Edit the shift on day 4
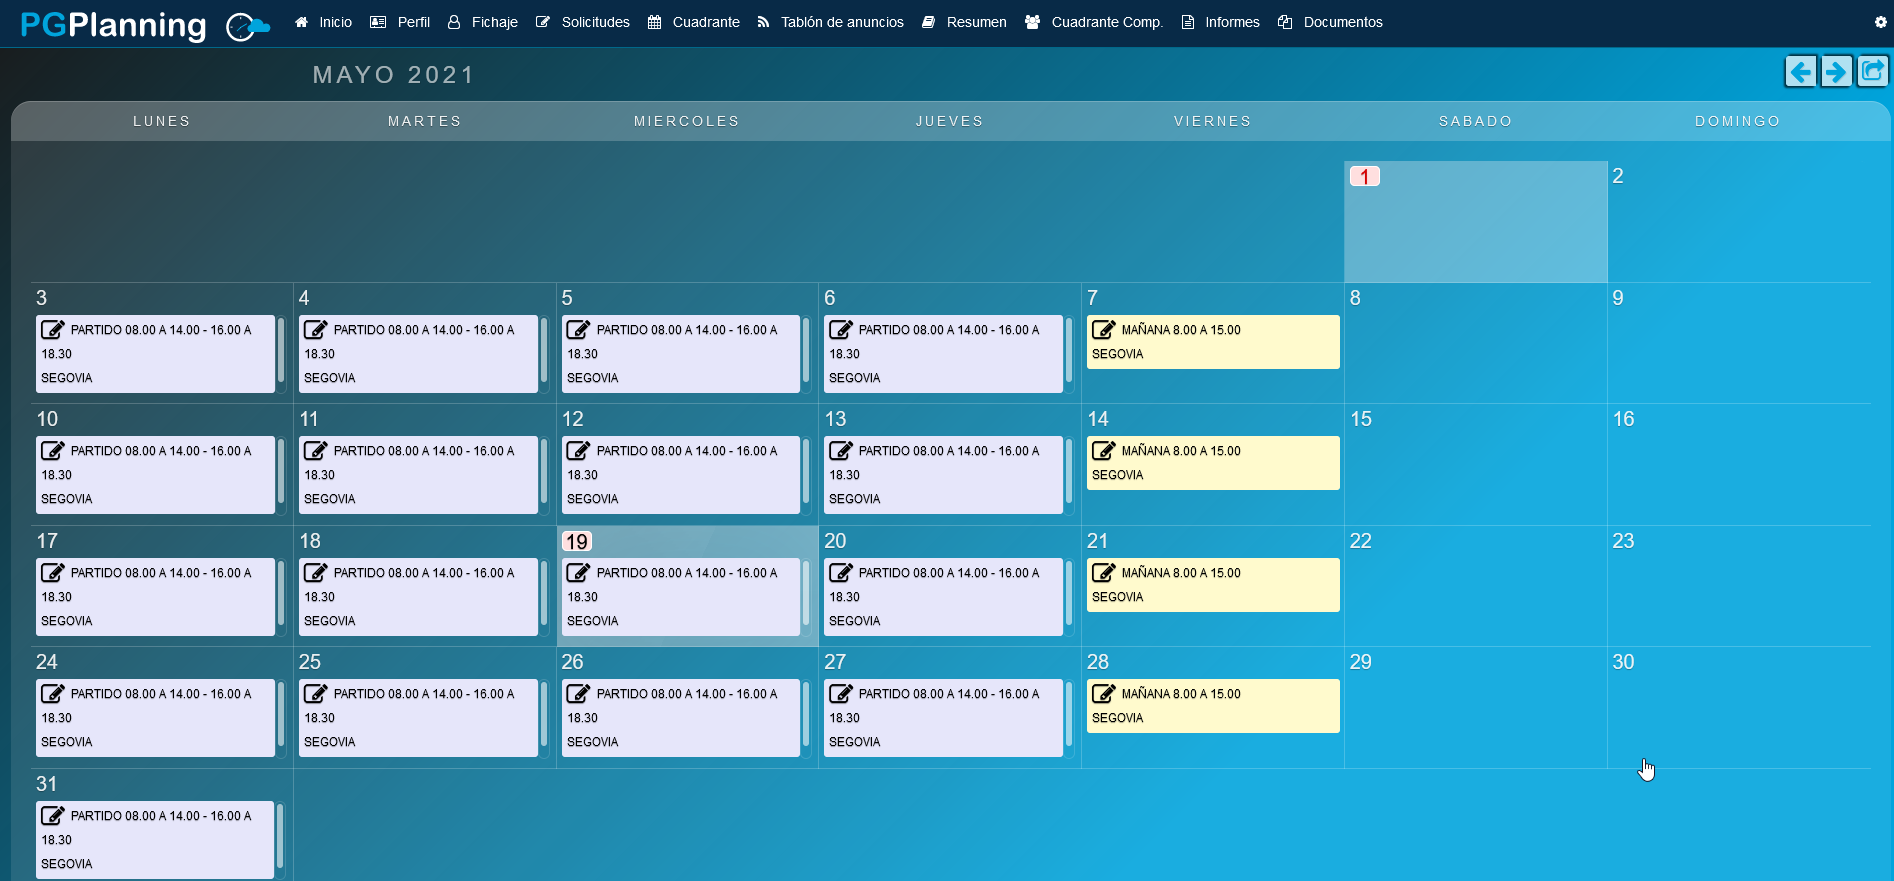 [316, 330]
